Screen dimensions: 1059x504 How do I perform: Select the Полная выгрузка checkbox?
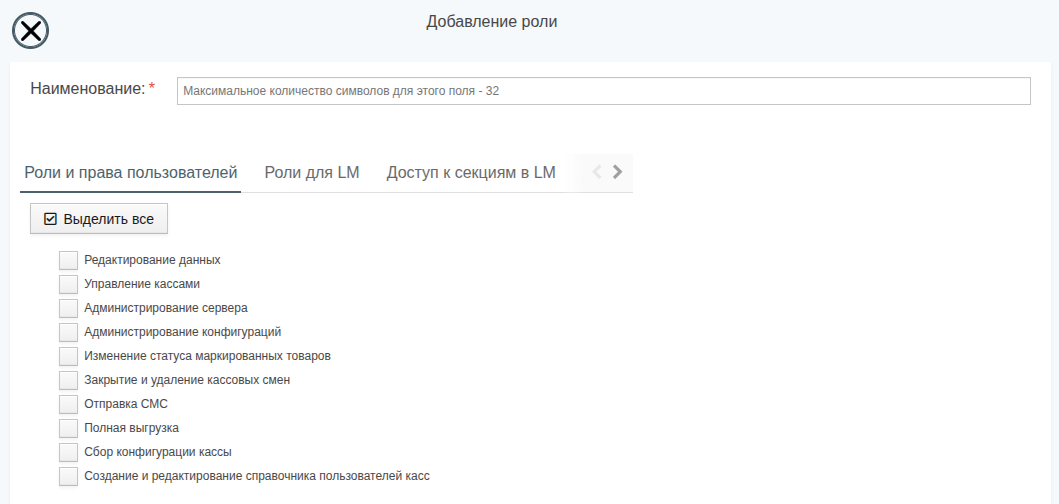68,428
